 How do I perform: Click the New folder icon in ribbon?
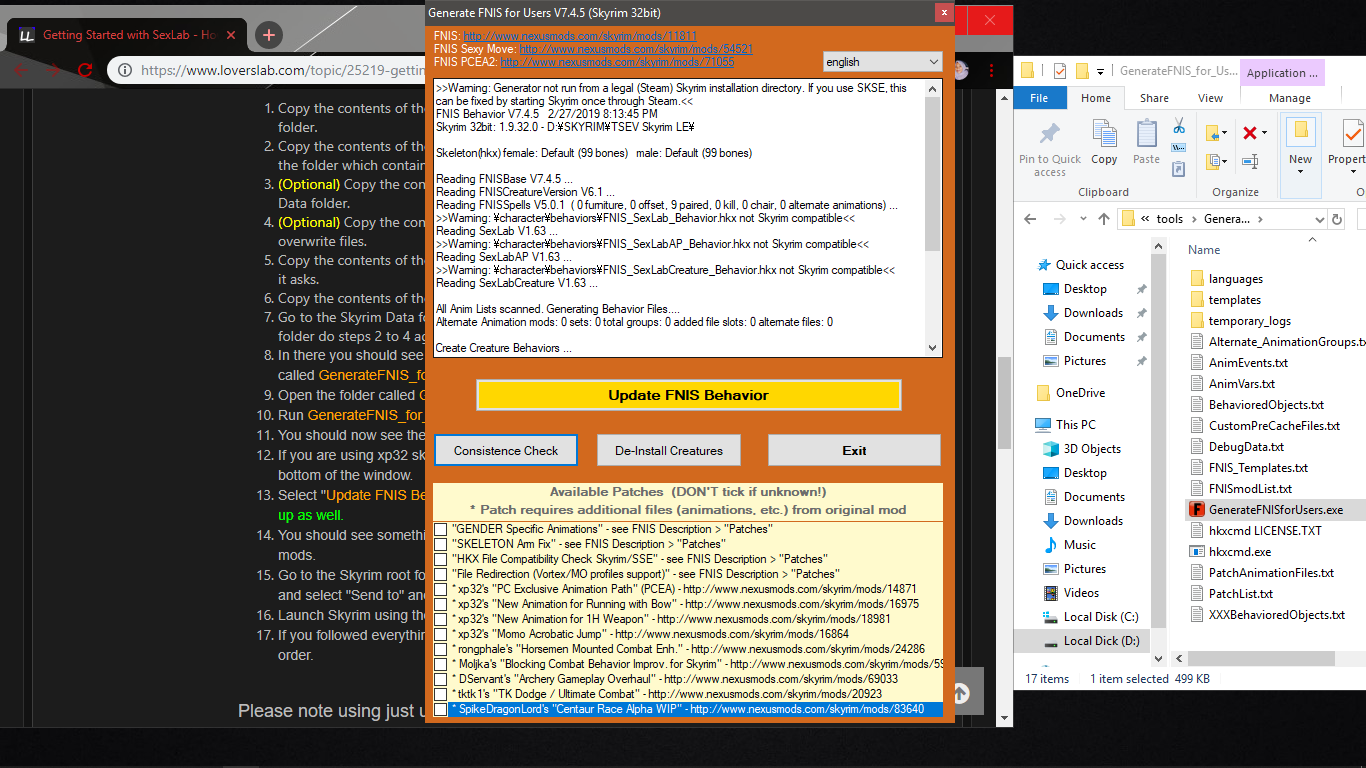click(x=1300, y=132)
